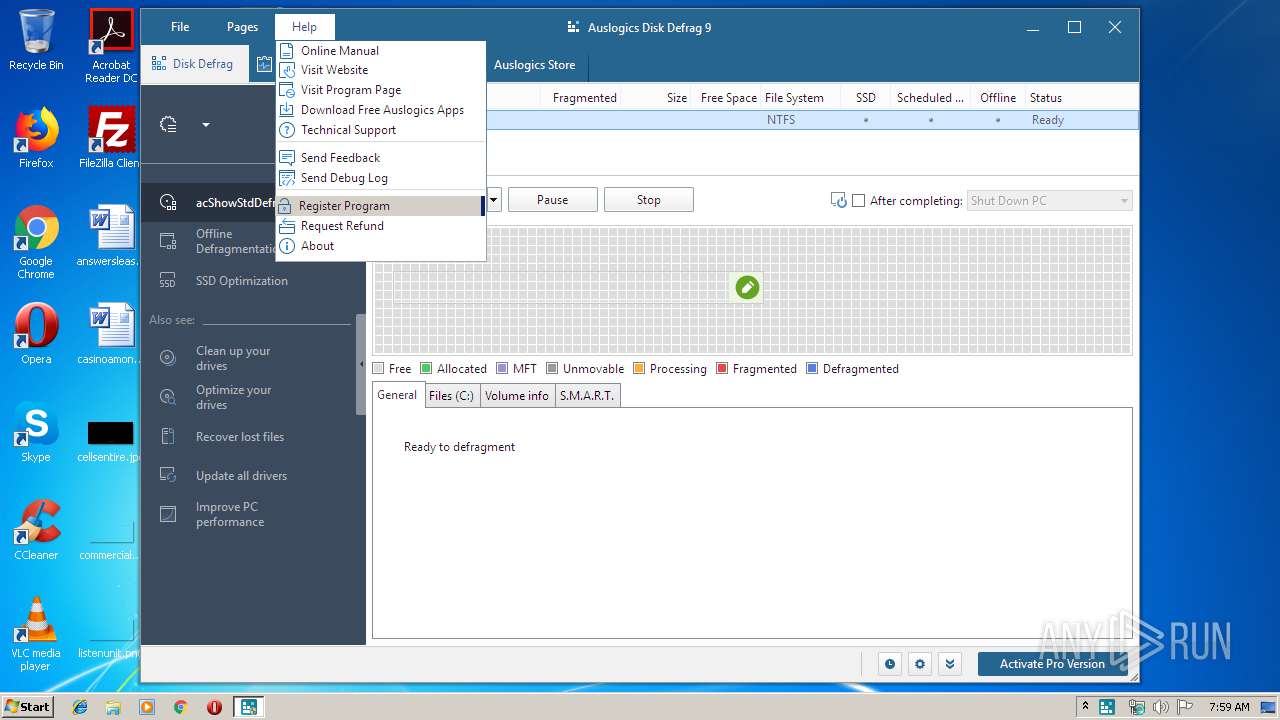Click the Offline Defragmentation icon
This screenshot has height=720, width=1280.
click(x=168, y=241)
